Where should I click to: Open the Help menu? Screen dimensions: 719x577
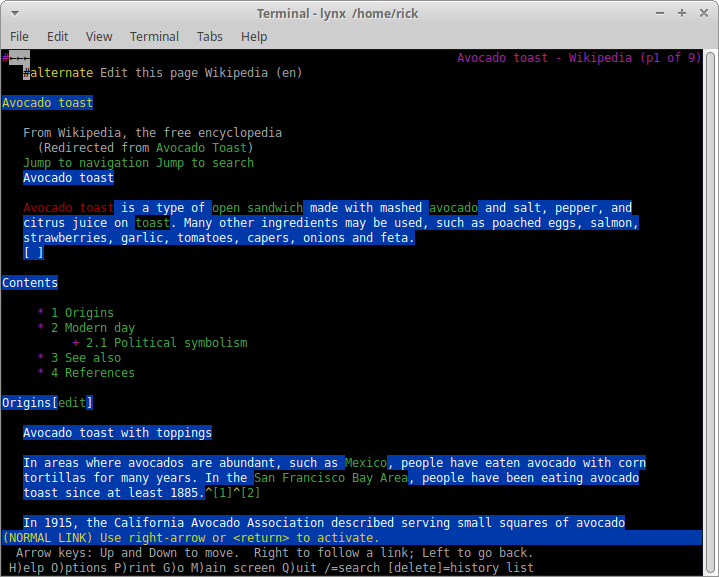point(254,36)
